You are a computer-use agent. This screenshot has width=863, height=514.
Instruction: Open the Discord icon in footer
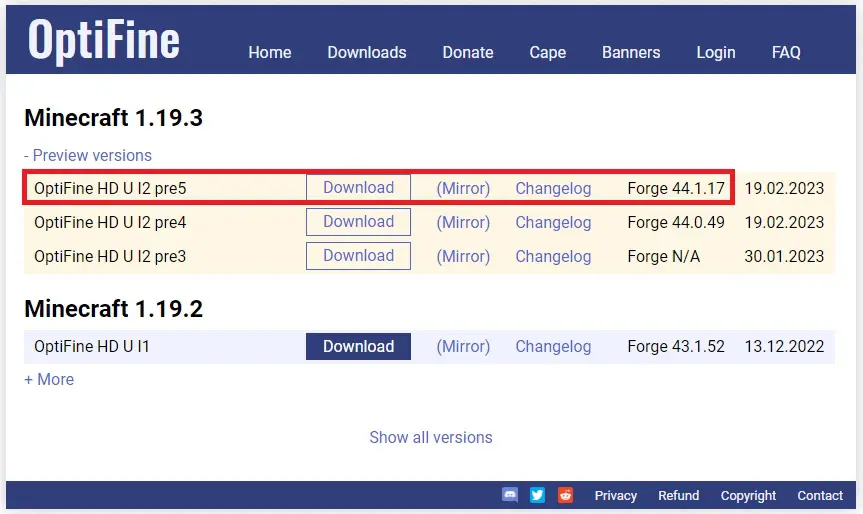point(510,495)
